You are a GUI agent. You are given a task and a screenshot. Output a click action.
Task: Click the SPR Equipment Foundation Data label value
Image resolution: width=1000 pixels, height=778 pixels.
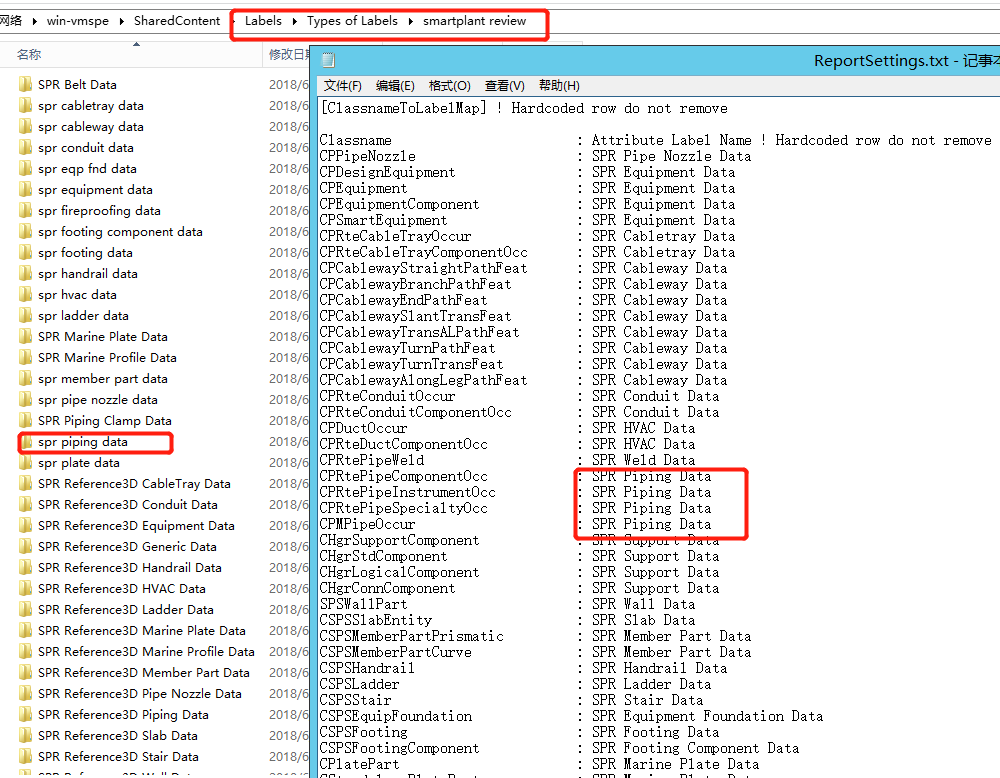click(x=707, y=716)
